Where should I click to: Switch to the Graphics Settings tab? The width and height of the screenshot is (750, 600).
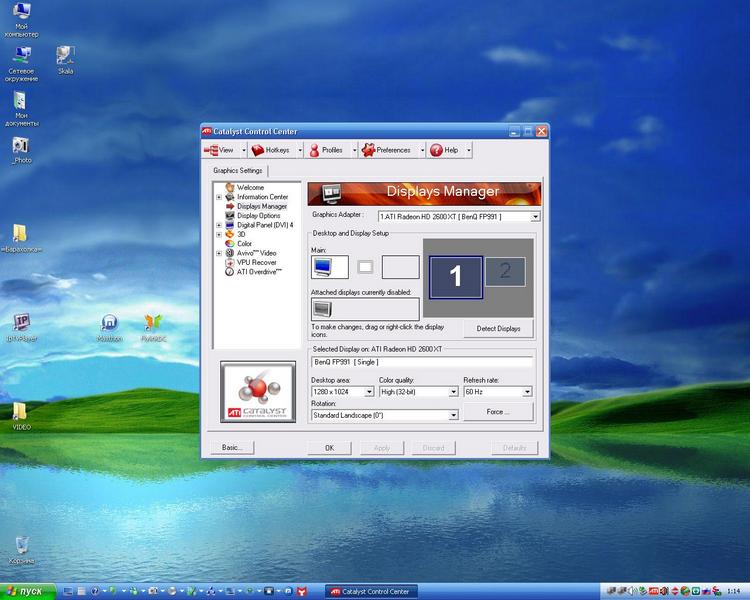(x=238, y=171)
